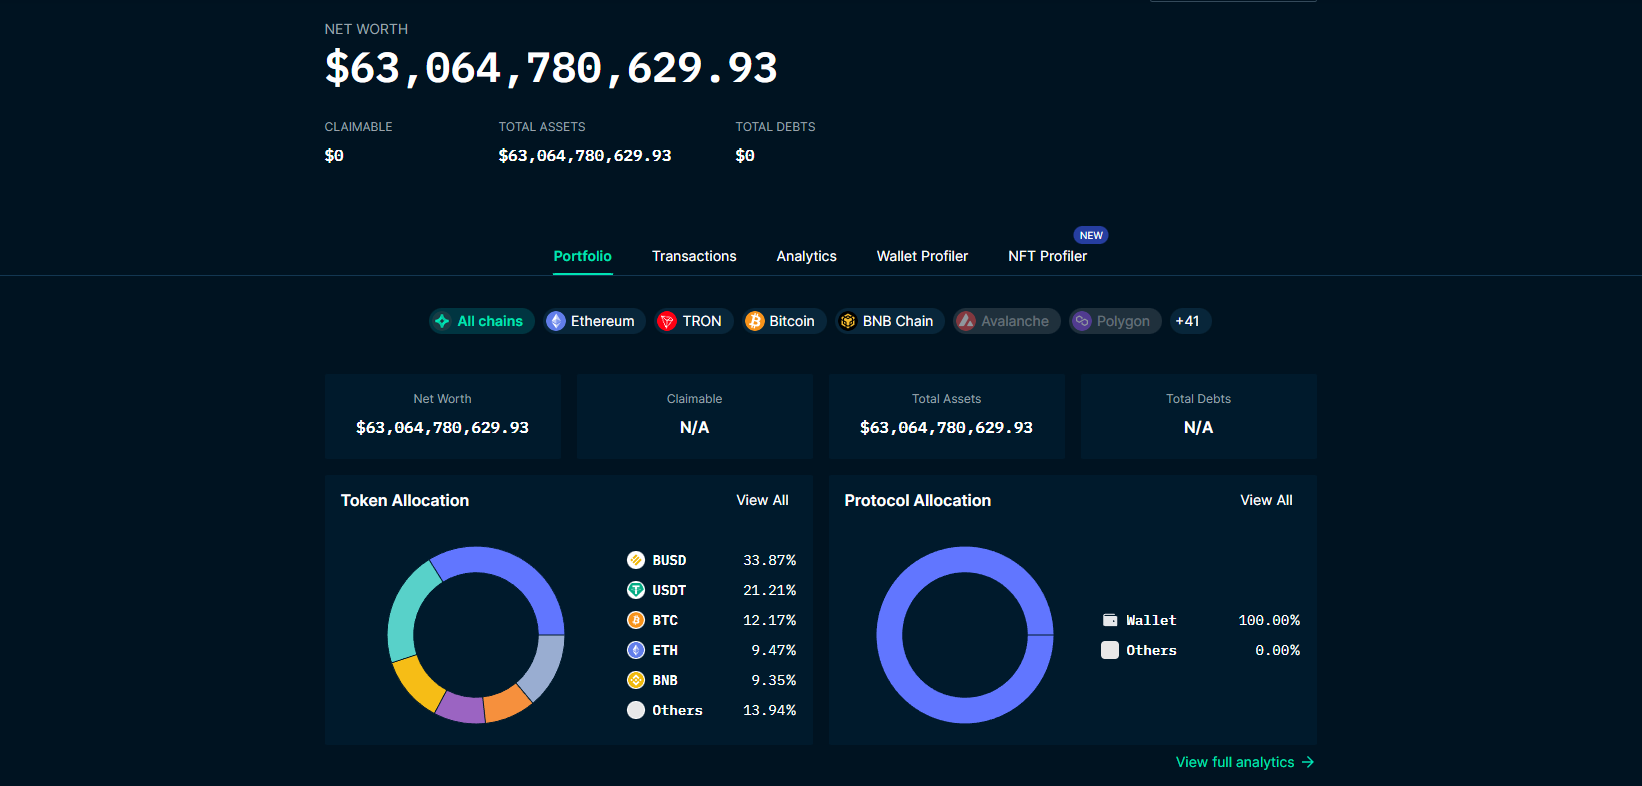
Task: Open the Transactions tab
Action: coord(694,256)
